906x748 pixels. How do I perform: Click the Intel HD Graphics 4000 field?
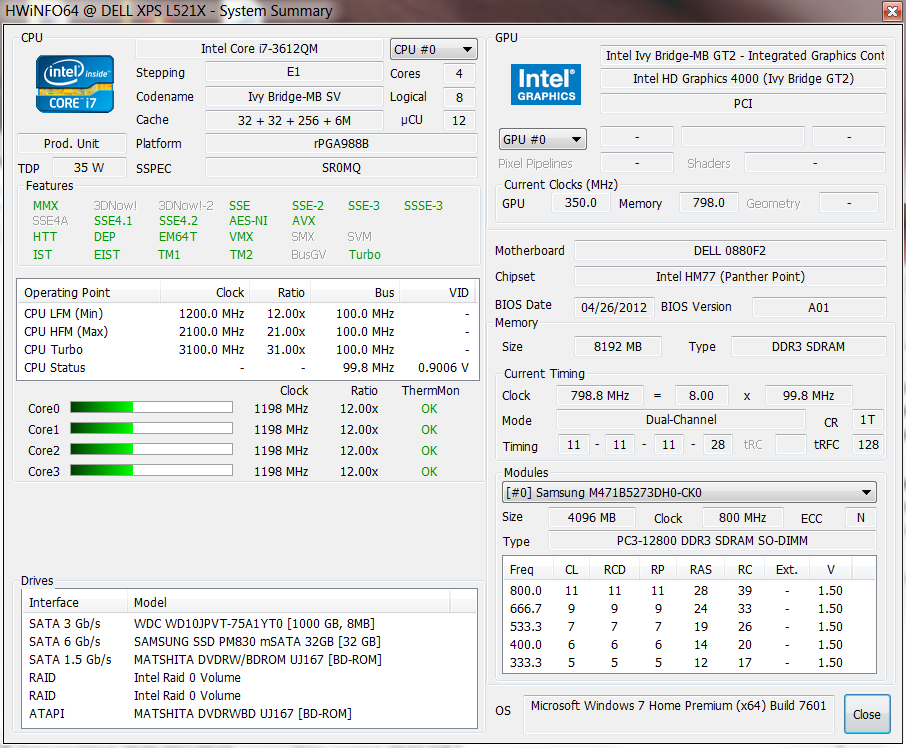coord(743,79)
